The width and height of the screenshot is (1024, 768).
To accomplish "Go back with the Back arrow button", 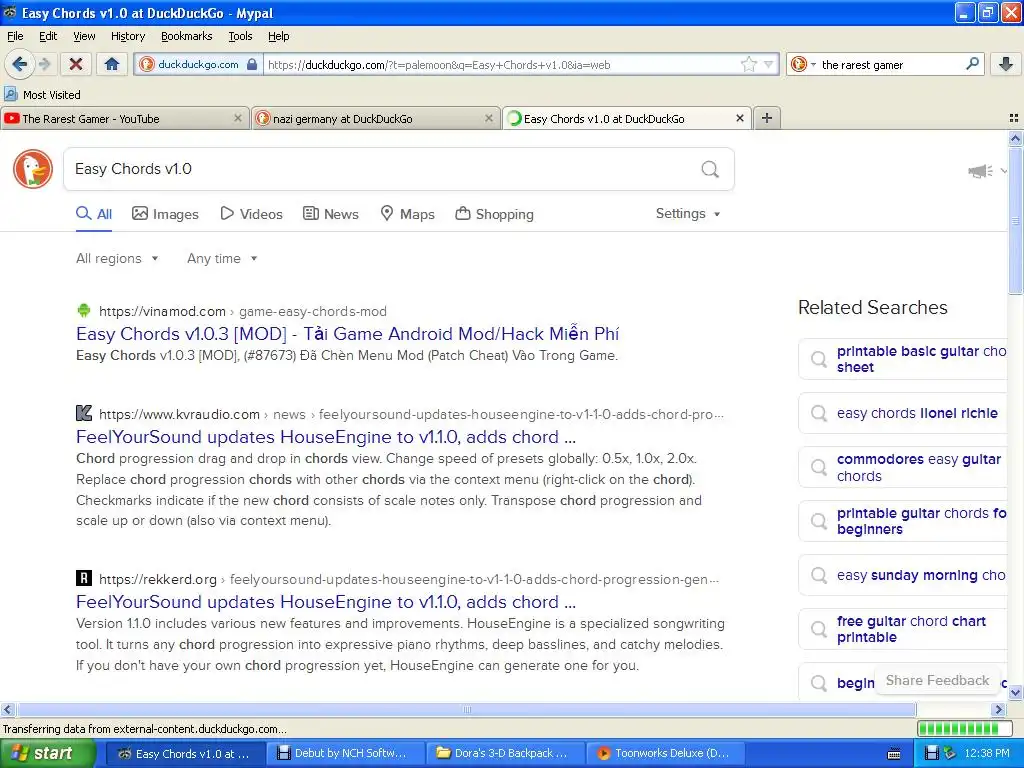I will click(20, 64).
